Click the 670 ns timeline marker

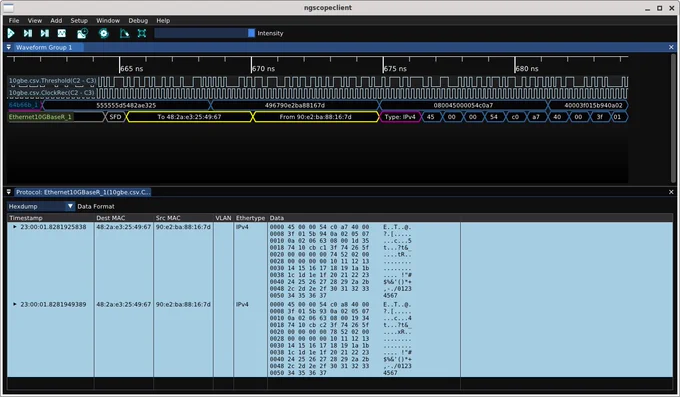tap(263, 69)
